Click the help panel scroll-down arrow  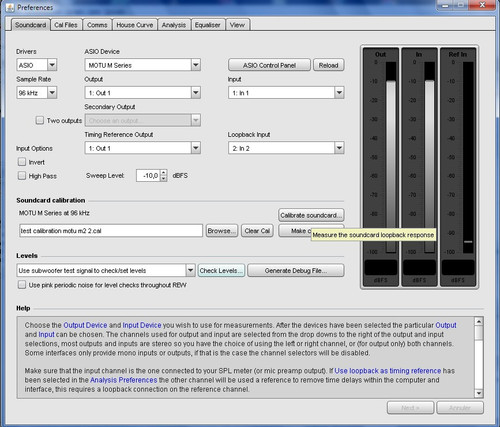479,393
